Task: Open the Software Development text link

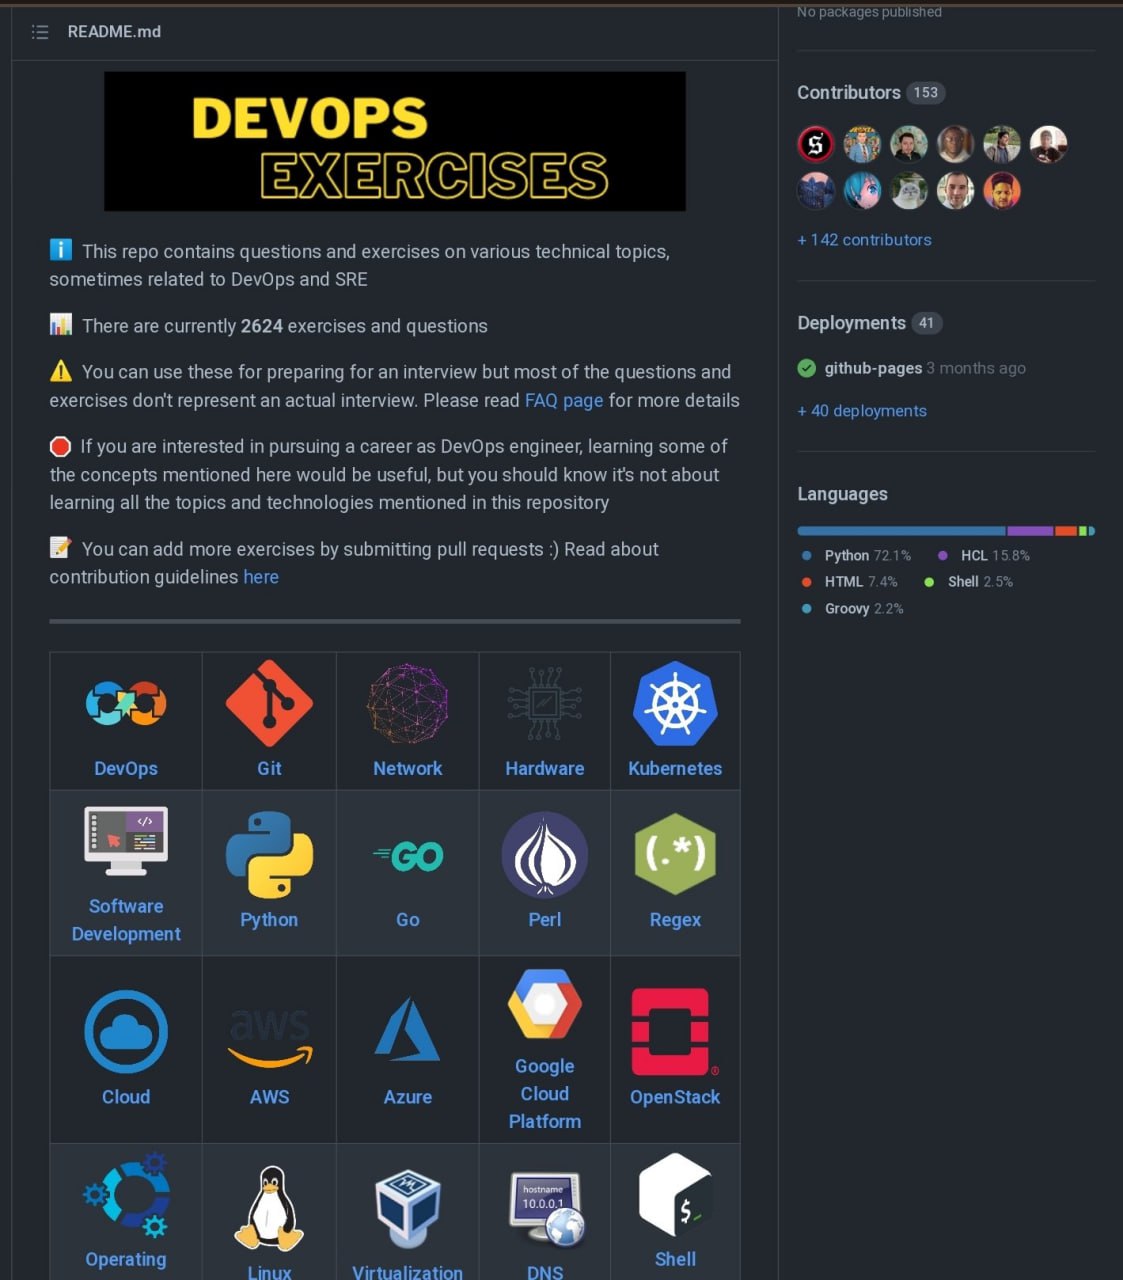Action: pyautogui.click(x=126, y=920)
